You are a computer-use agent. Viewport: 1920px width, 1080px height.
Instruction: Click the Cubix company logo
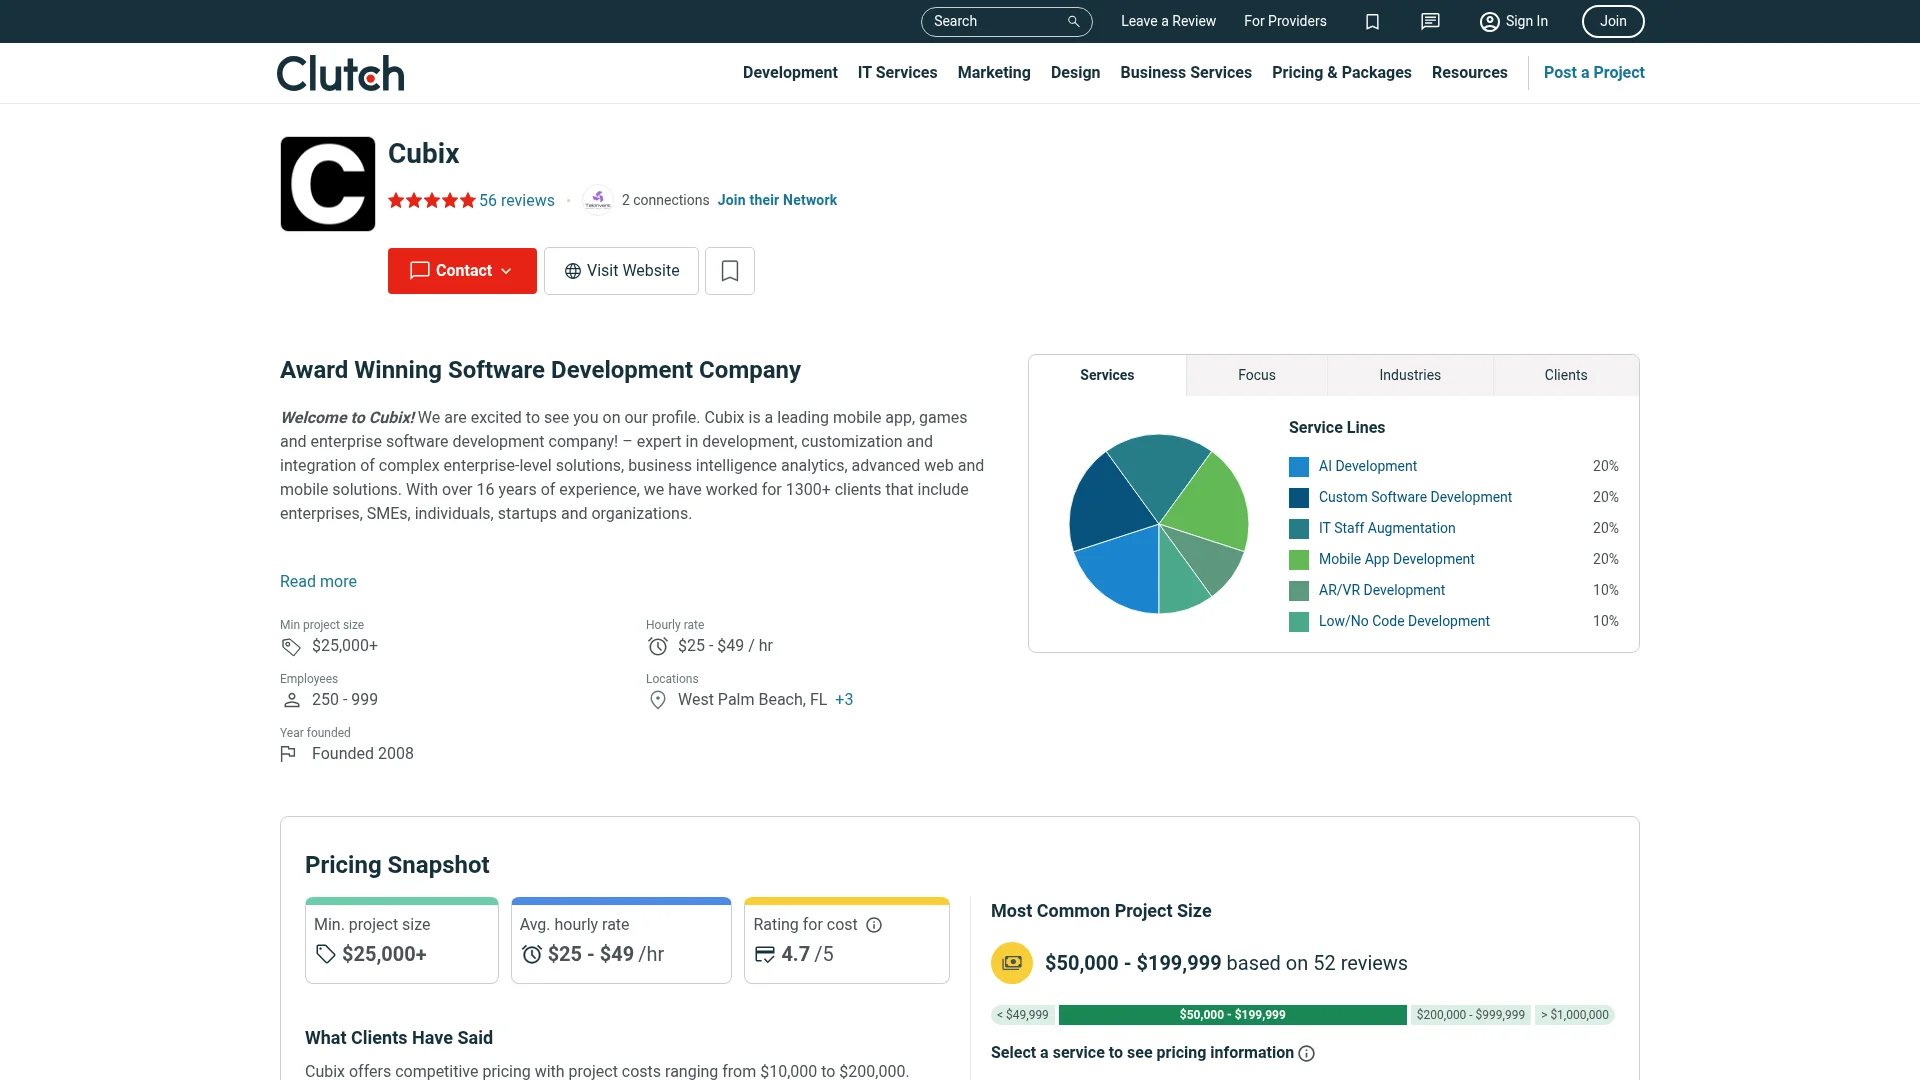click(x=328, y=184)
